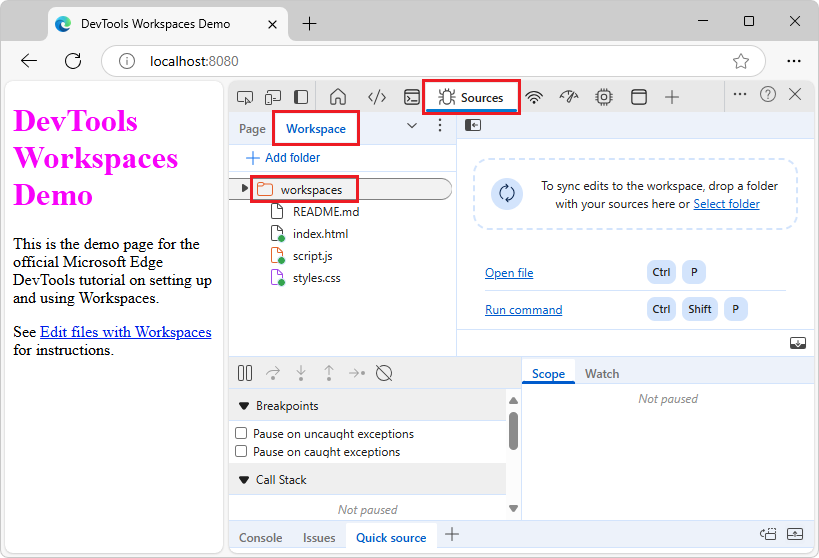819x558 pixels.
Task: Open the Memory tool icon
Action: click(x=604, y=97)
